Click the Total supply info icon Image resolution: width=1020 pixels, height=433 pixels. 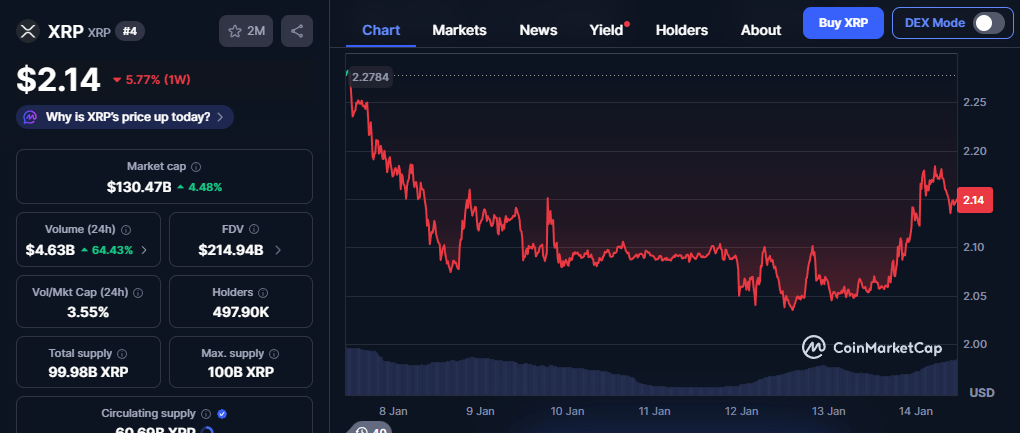click(122, 354)
